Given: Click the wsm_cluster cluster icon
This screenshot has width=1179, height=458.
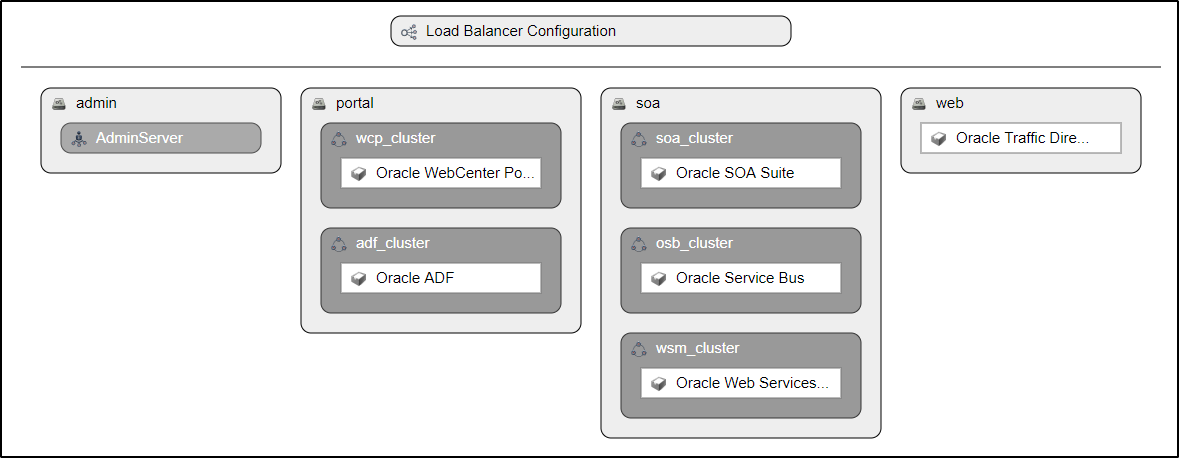Looking at the screenshot, I should pyautogui.click(x=639, y=349).
